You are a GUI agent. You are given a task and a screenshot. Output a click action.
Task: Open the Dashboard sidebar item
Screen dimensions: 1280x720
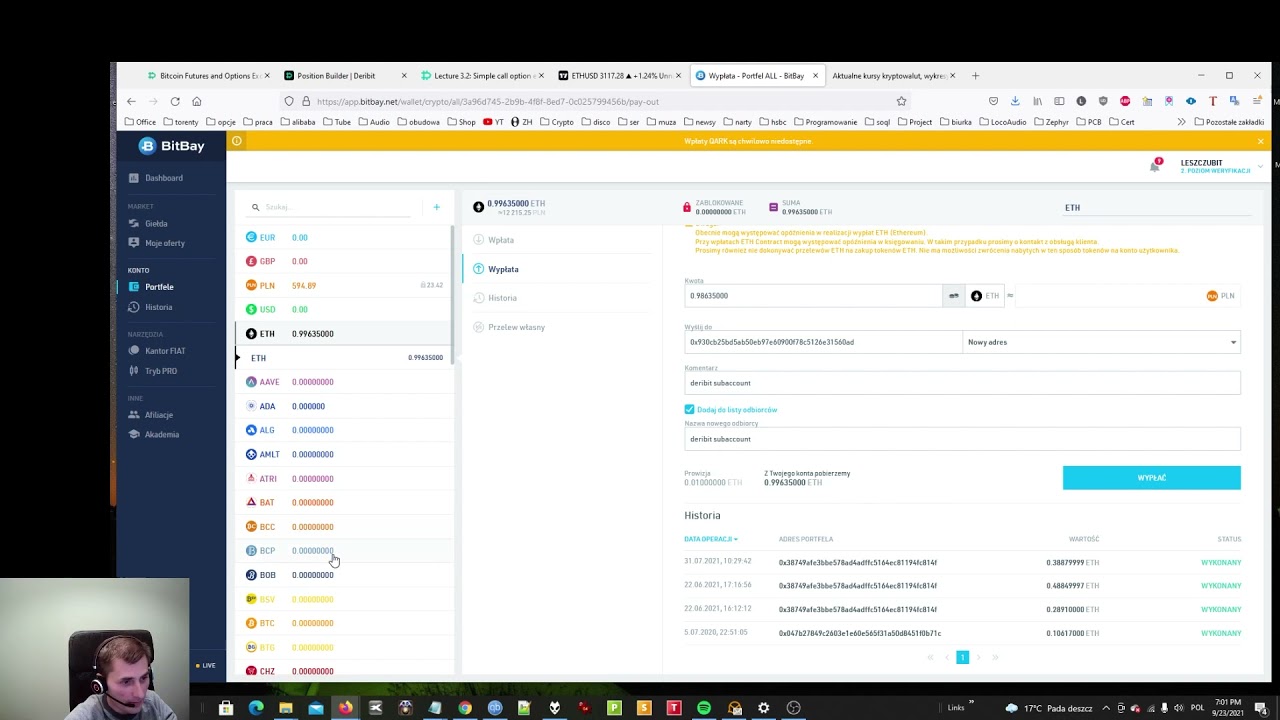pyautogui.click(x=156, y=178)
